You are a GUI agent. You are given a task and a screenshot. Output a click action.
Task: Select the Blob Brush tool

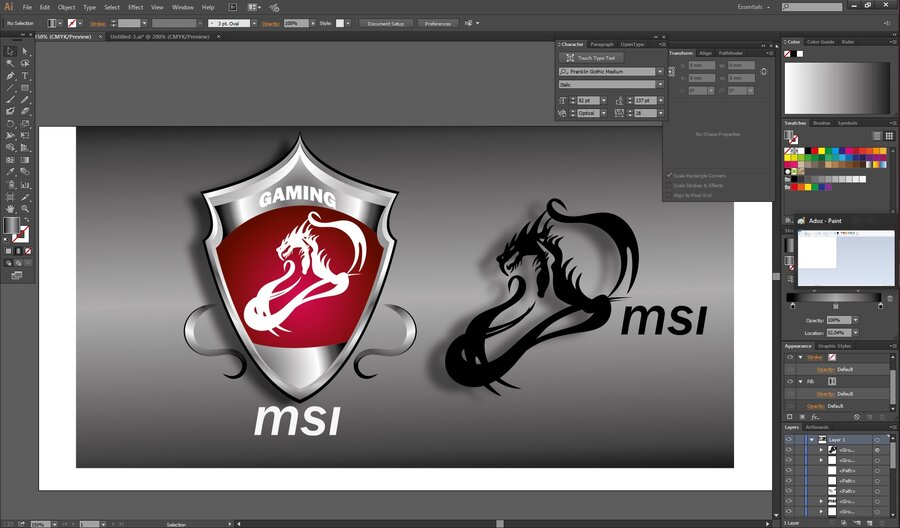point(10,111)
